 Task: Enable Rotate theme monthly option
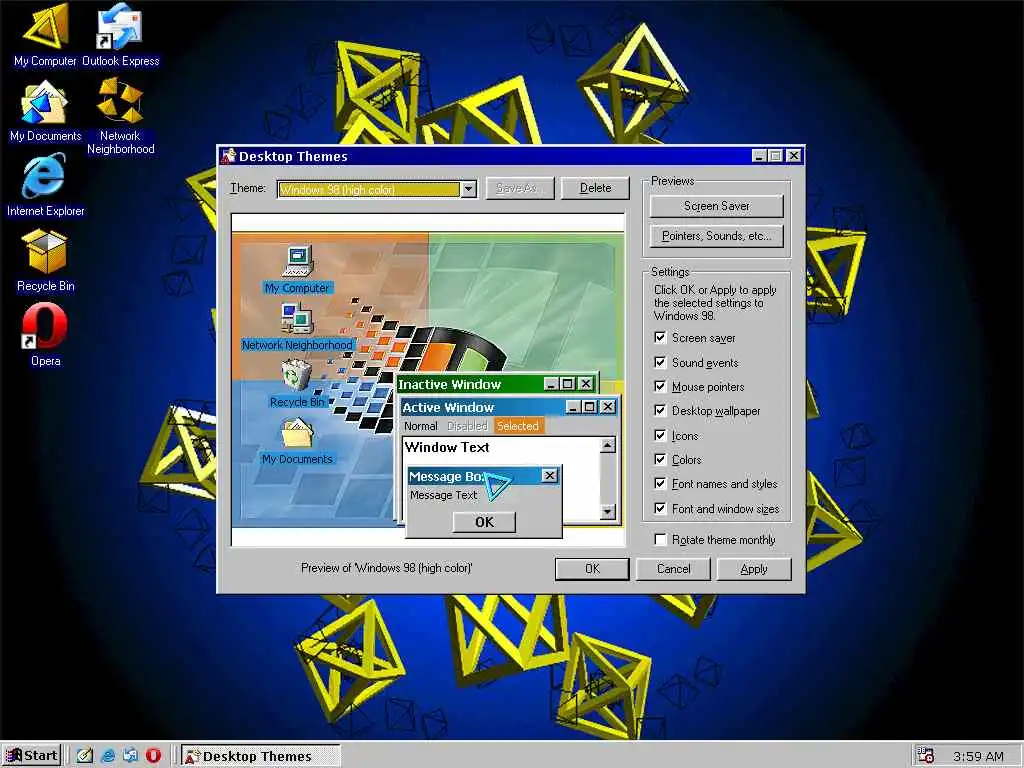click(660, 539)
